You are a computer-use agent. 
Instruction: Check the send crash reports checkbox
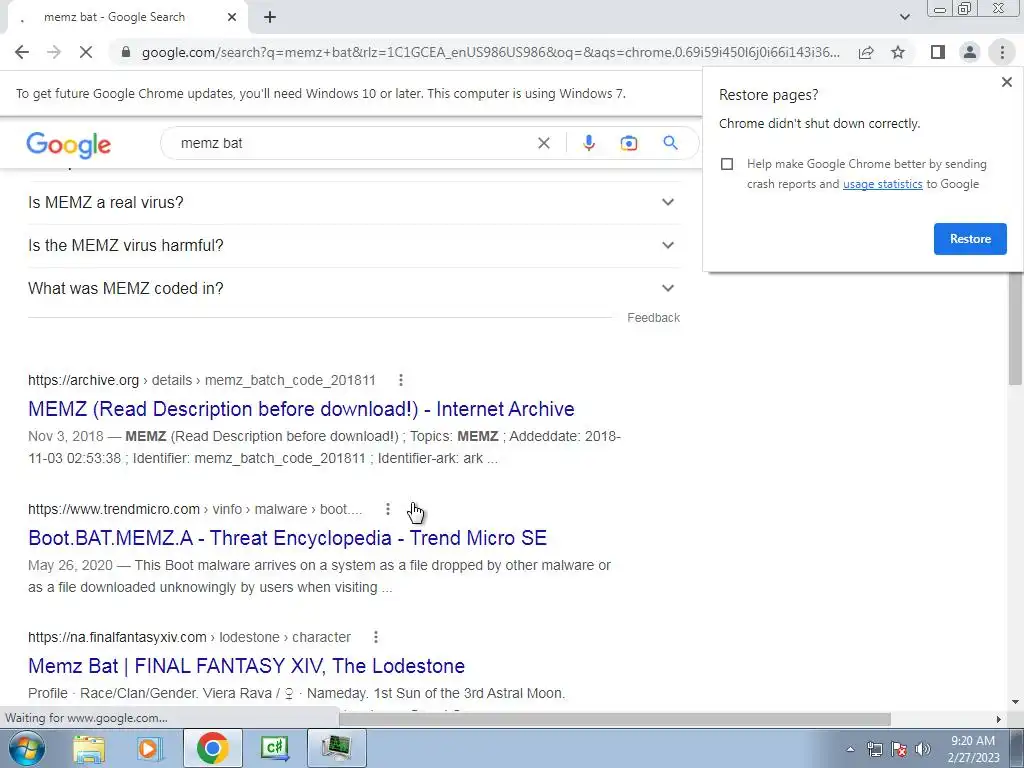click(x=727, y=164)
